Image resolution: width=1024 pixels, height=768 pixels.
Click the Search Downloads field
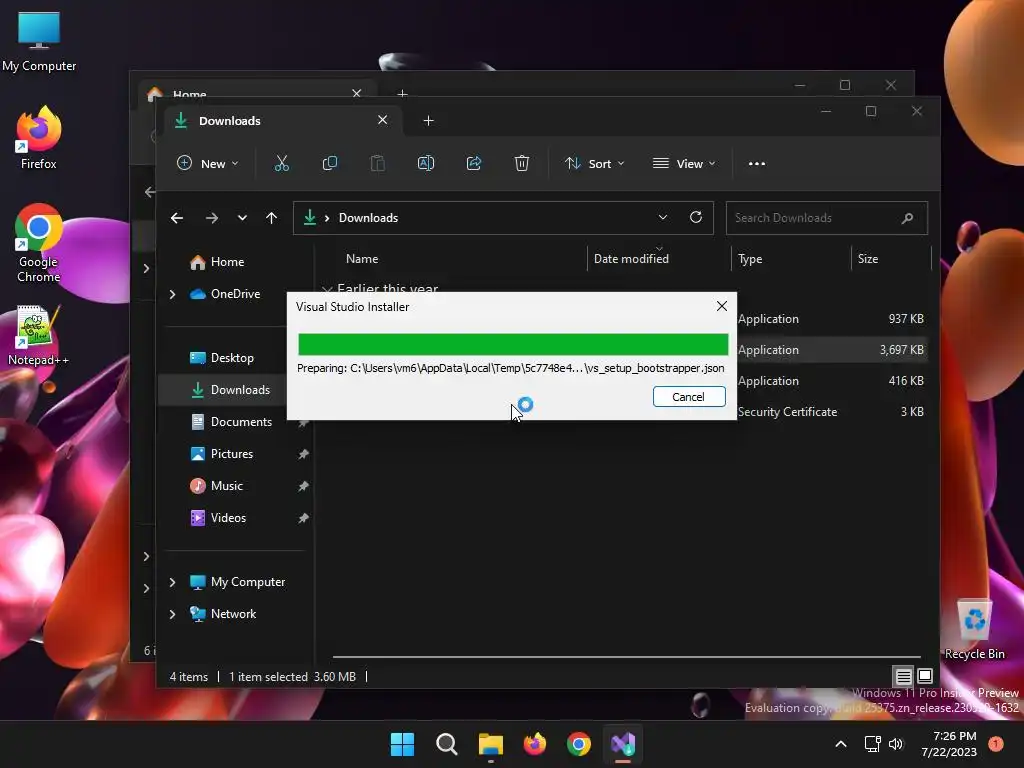click(x=827, y=218)
